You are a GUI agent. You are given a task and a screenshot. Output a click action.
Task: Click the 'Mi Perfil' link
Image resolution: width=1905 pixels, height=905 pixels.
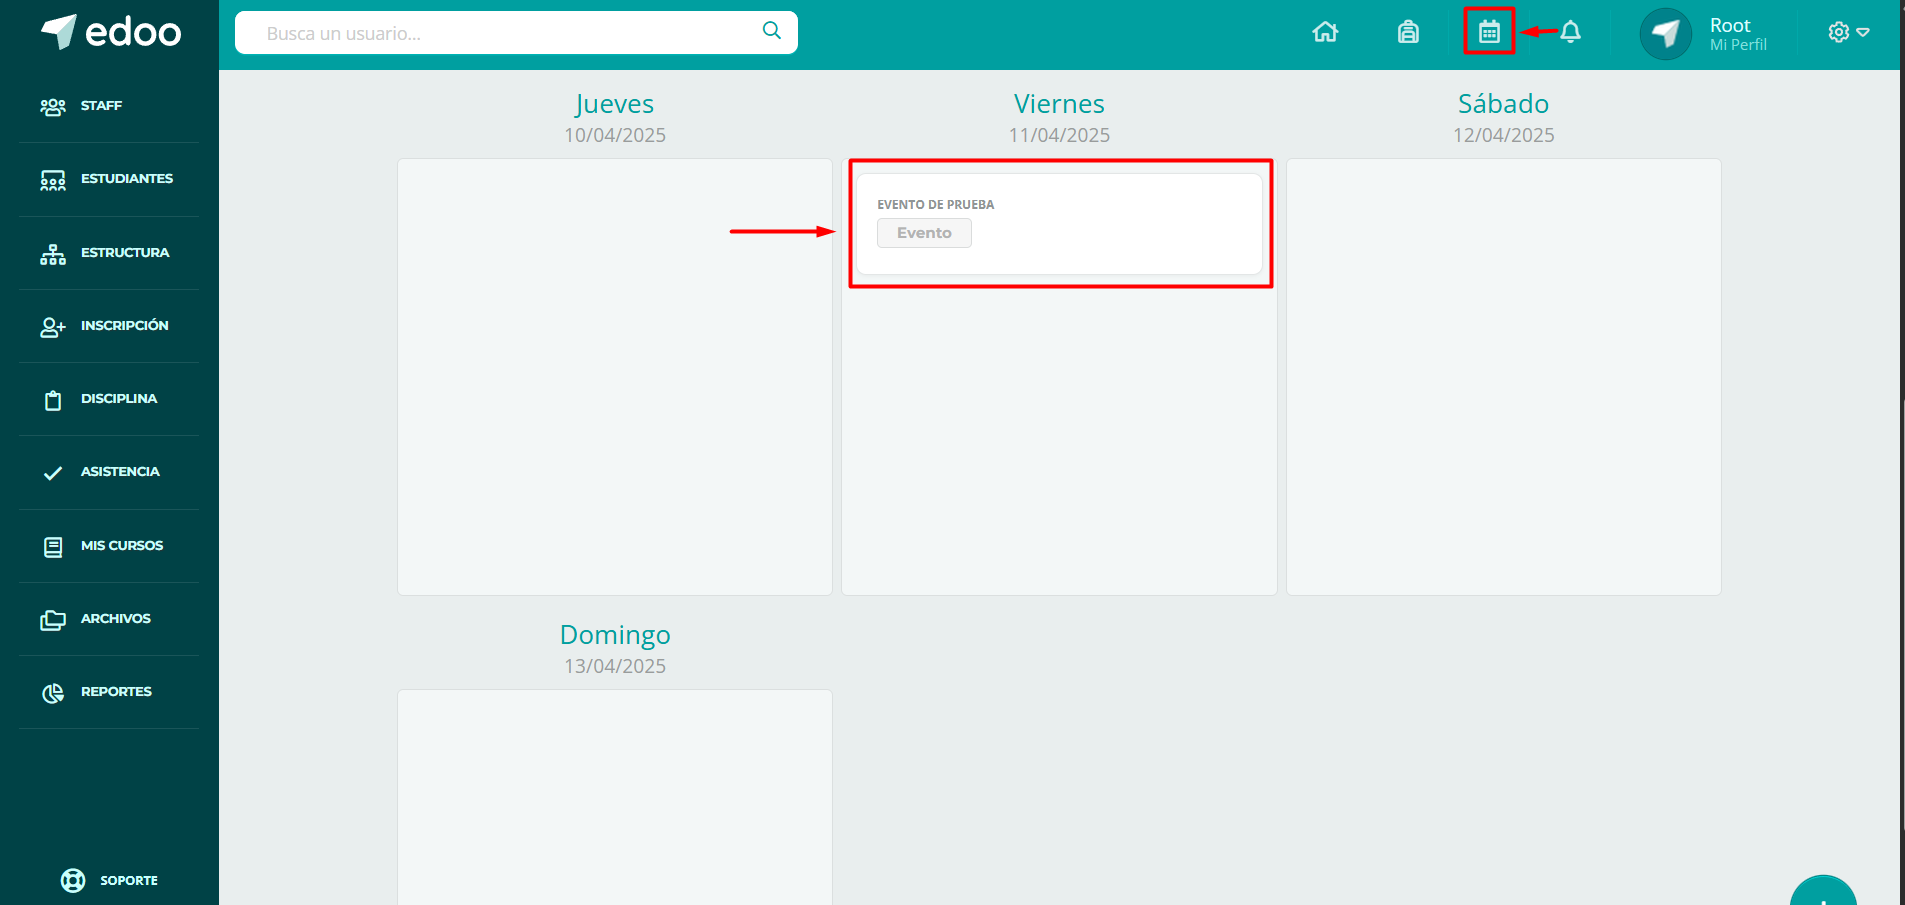coord(1738,45)
